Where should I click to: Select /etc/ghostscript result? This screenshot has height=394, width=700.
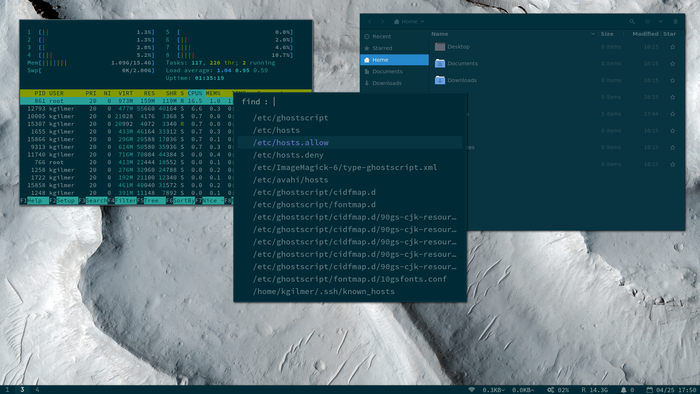pos(350,118)
